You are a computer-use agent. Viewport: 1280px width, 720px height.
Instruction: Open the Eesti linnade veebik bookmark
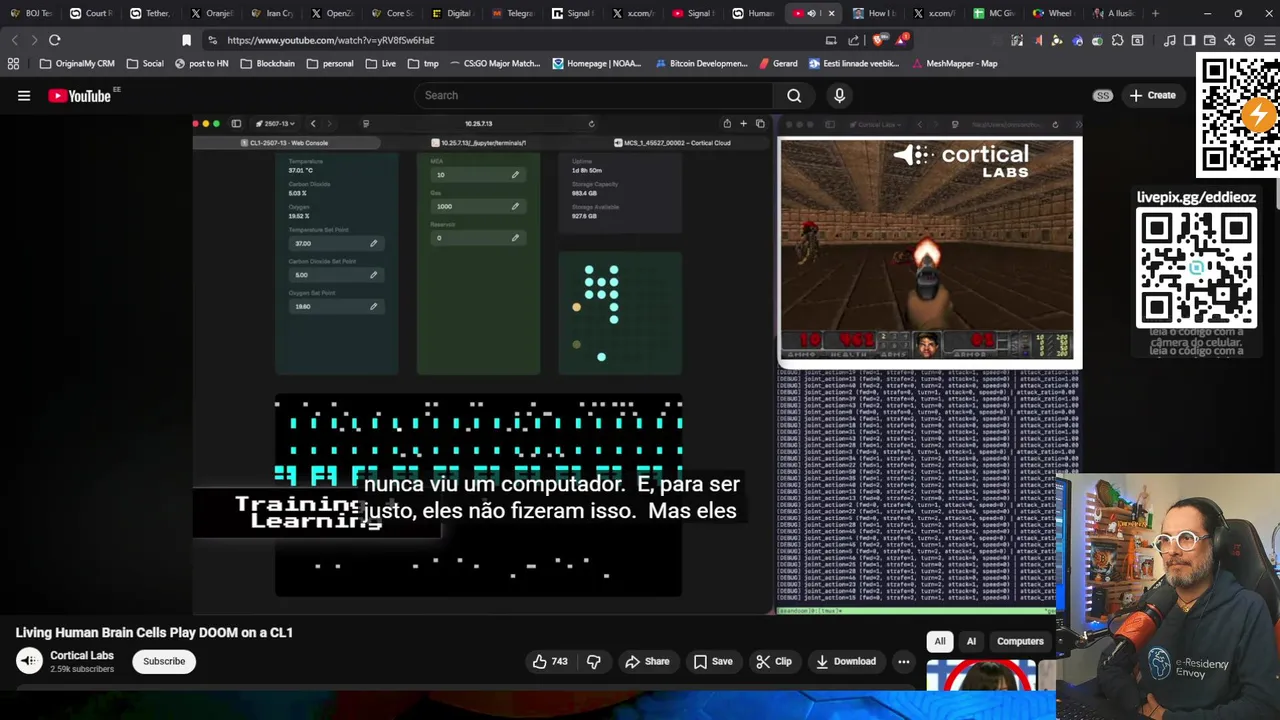tap(853, 63)
